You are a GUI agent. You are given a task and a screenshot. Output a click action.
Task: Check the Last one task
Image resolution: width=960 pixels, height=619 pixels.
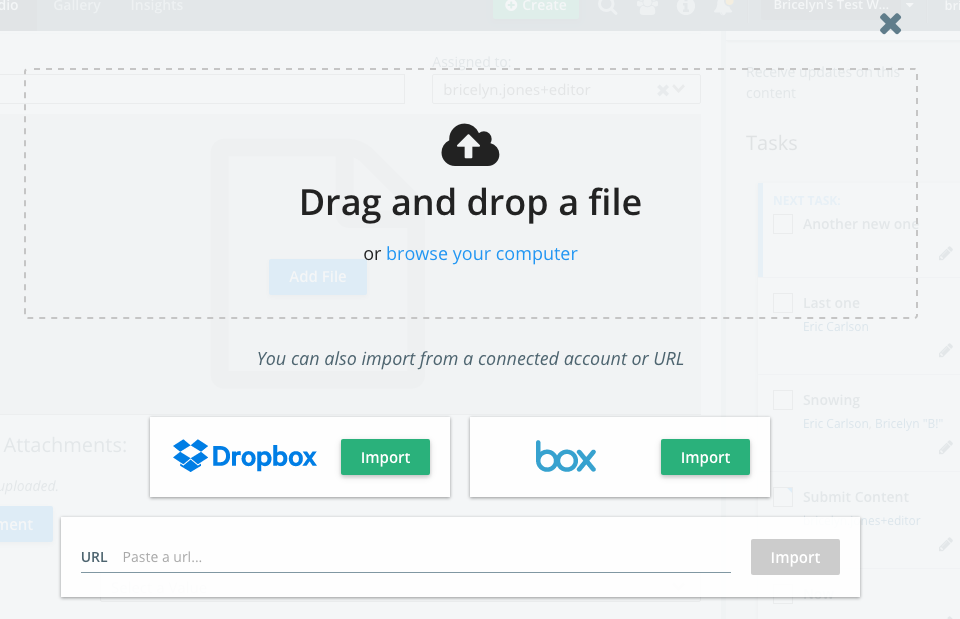point(783,303)
